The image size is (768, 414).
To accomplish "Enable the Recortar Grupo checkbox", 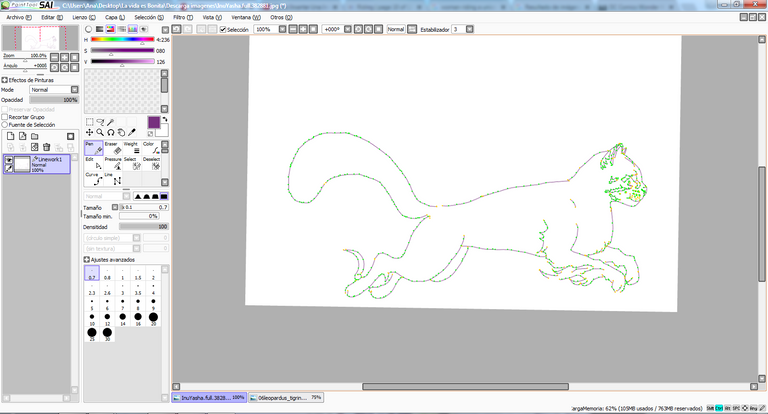I will pyautogui.click(x=4, y=117).
